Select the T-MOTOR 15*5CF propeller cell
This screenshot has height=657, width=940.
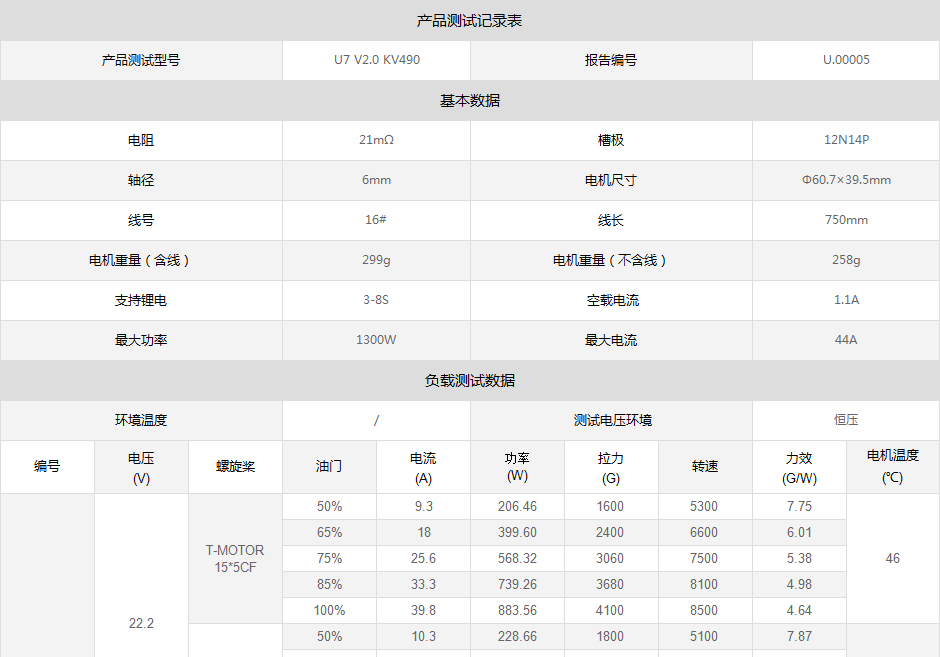(x=235, y=558)
